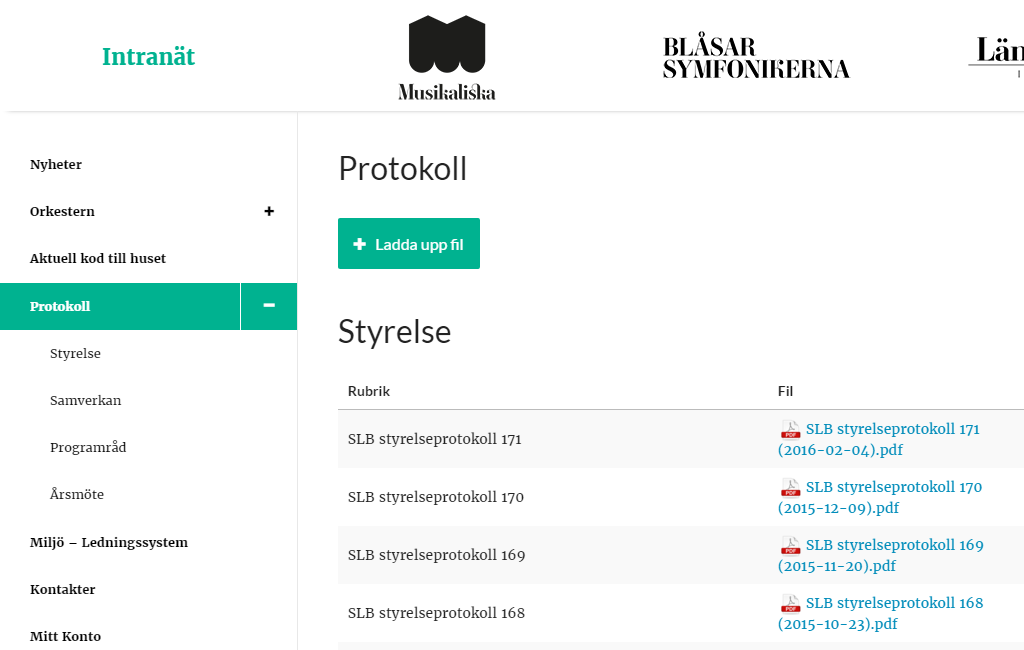Click the PDF icon for protokoll 168

coord(790,604)
